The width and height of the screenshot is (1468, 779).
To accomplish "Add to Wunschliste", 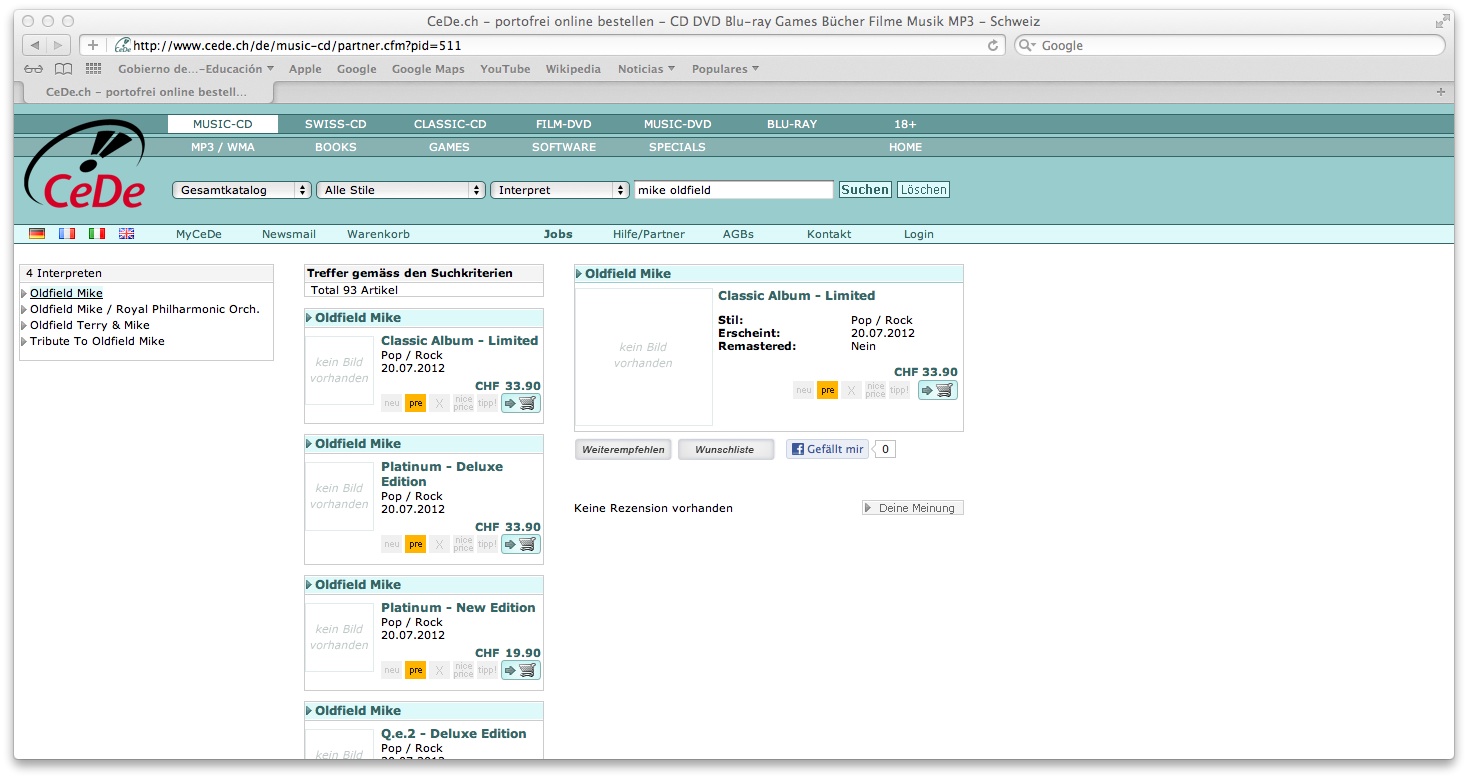I will tap(726, 450).
